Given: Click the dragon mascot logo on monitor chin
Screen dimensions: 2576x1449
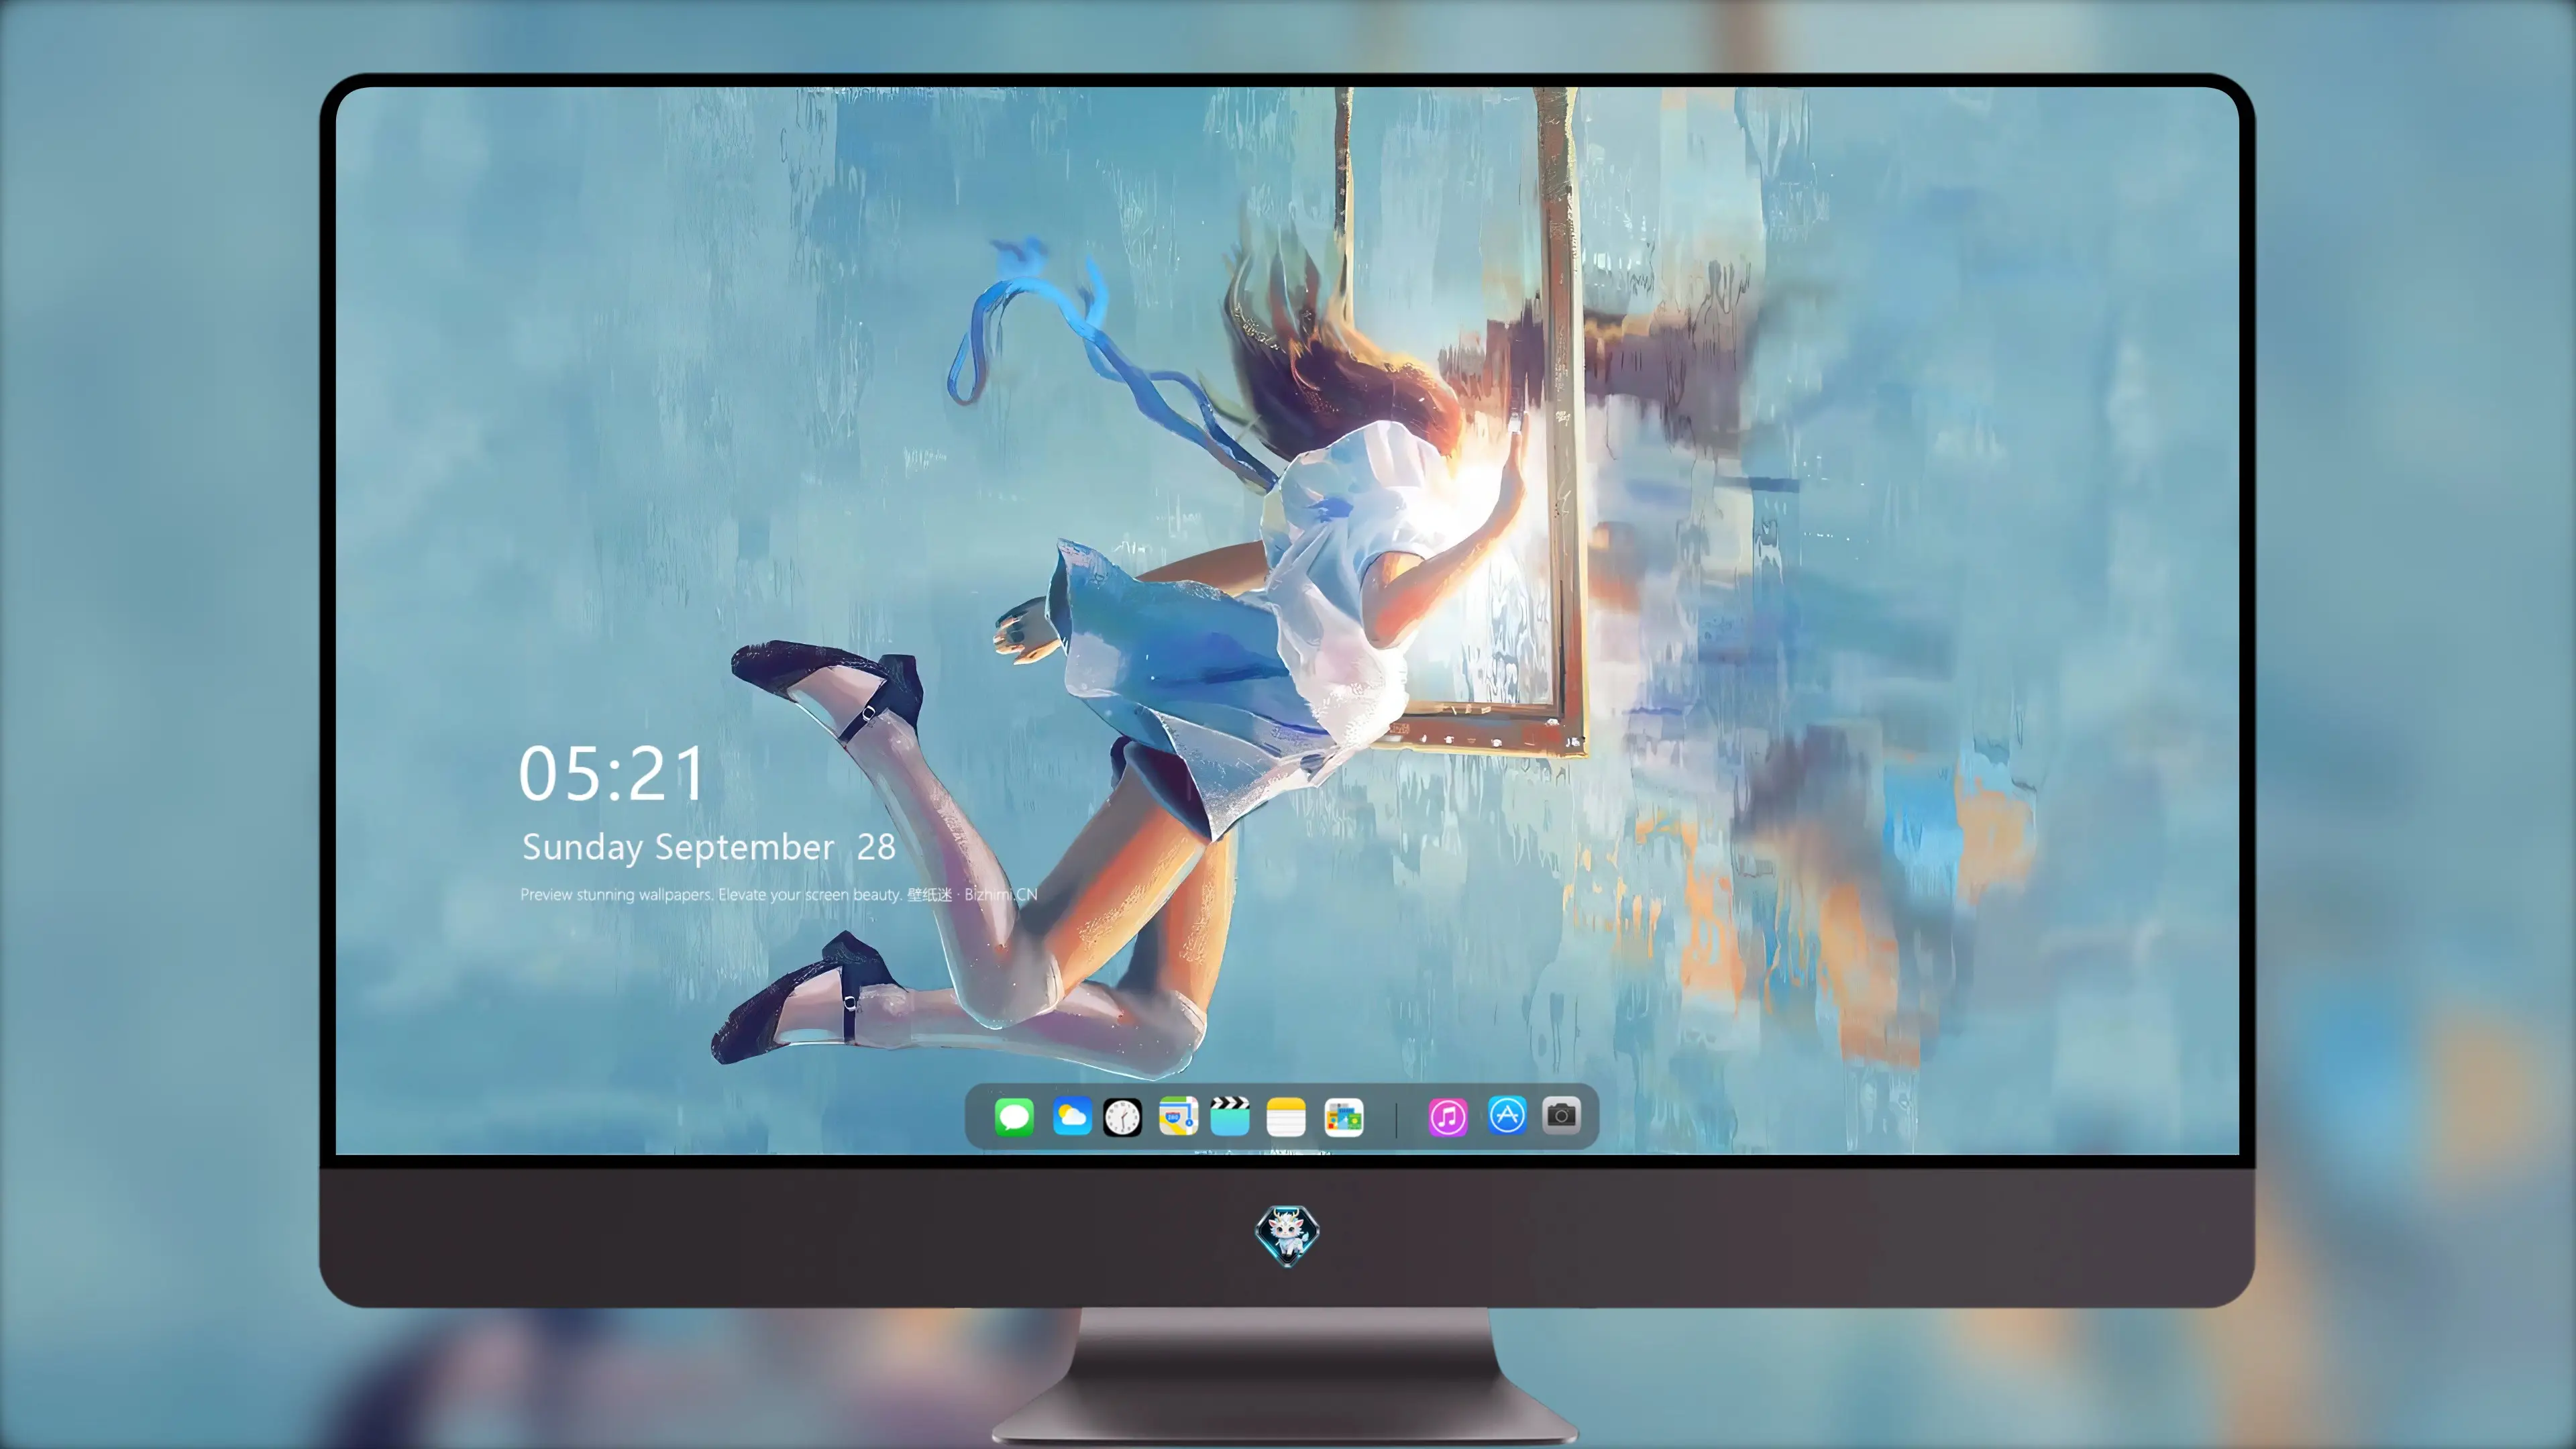Looking at the screenshot, I should pos(1287,1235).
